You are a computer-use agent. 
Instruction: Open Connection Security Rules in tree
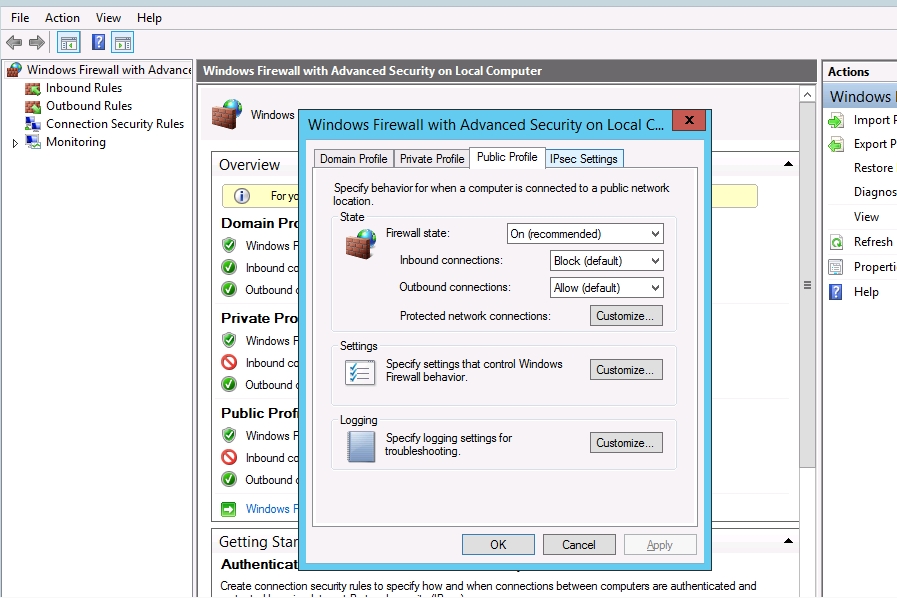coord(114,124)
